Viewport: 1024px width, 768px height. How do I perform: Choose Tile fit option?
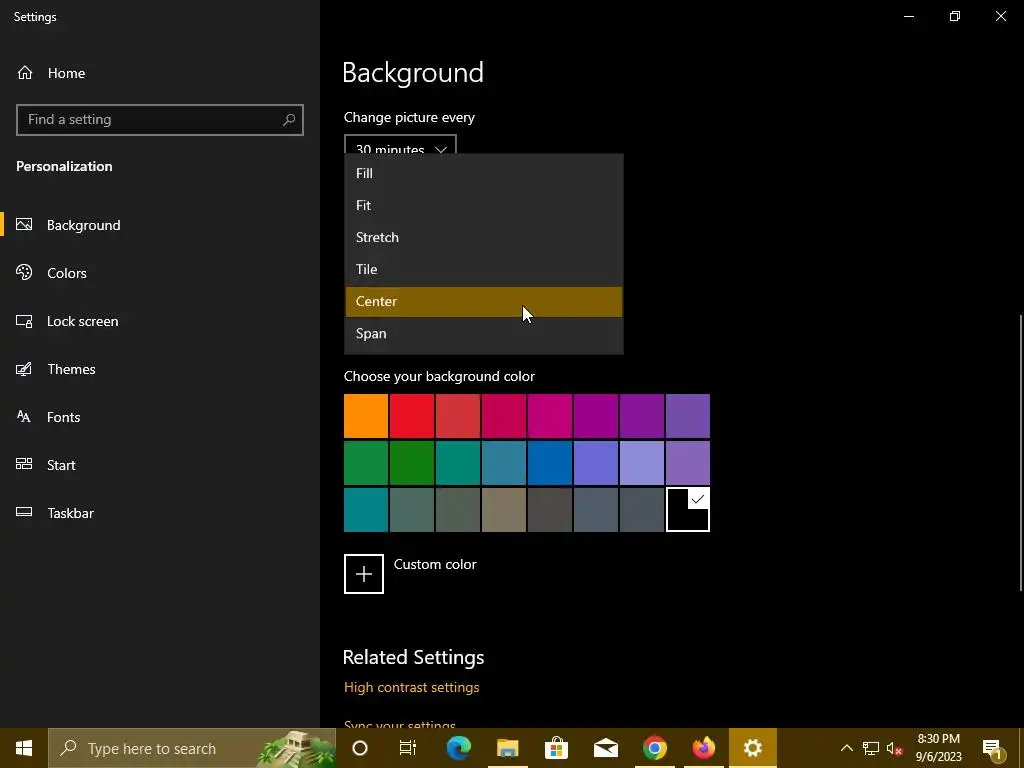484,269
